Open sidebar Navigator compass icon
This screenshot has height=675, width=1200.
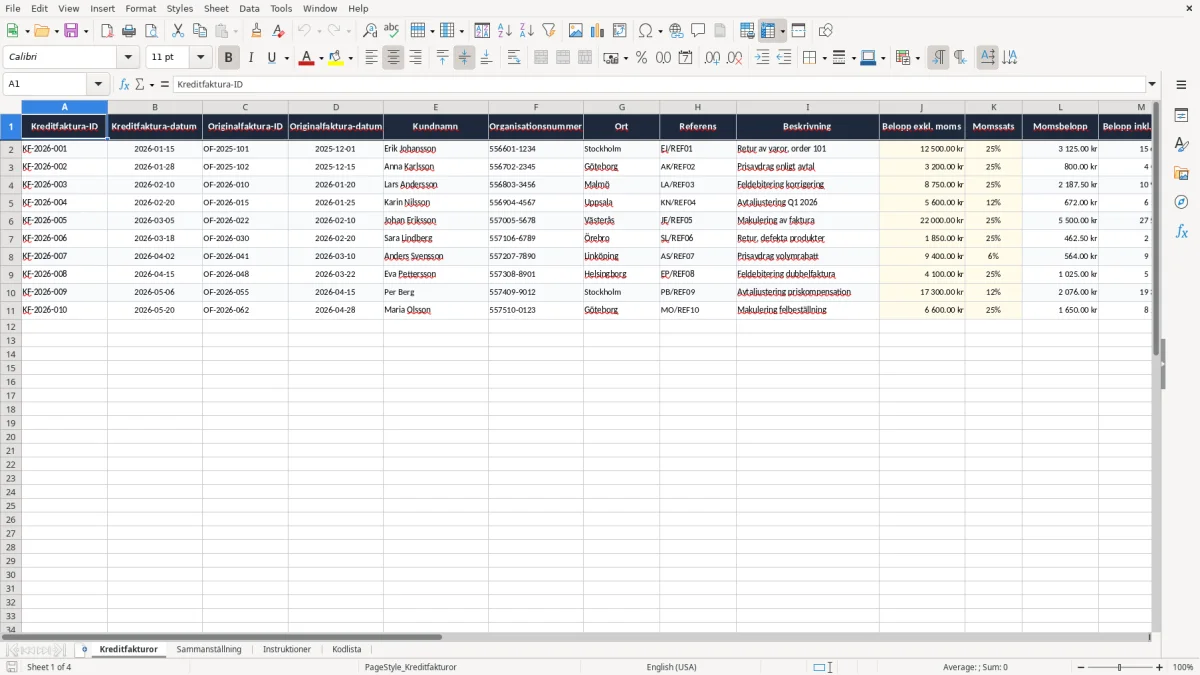click(x=1181, y=202)
